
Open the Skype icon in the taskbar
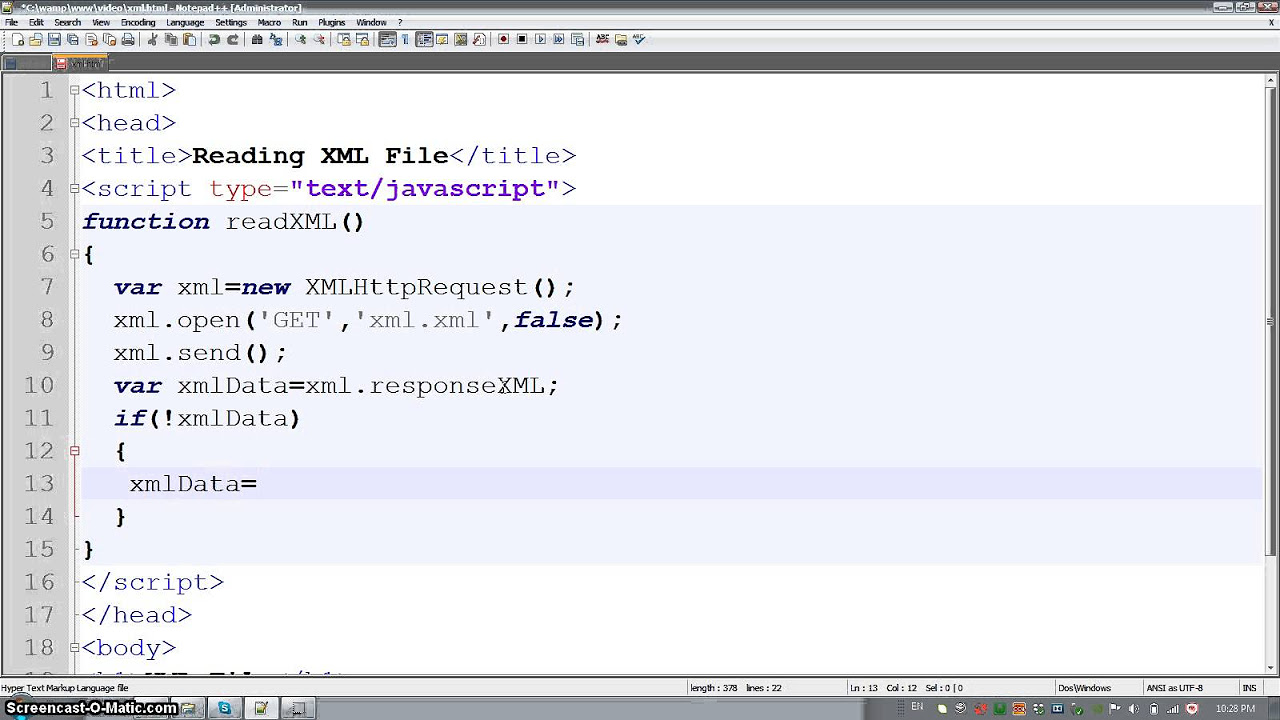(224, 708)
